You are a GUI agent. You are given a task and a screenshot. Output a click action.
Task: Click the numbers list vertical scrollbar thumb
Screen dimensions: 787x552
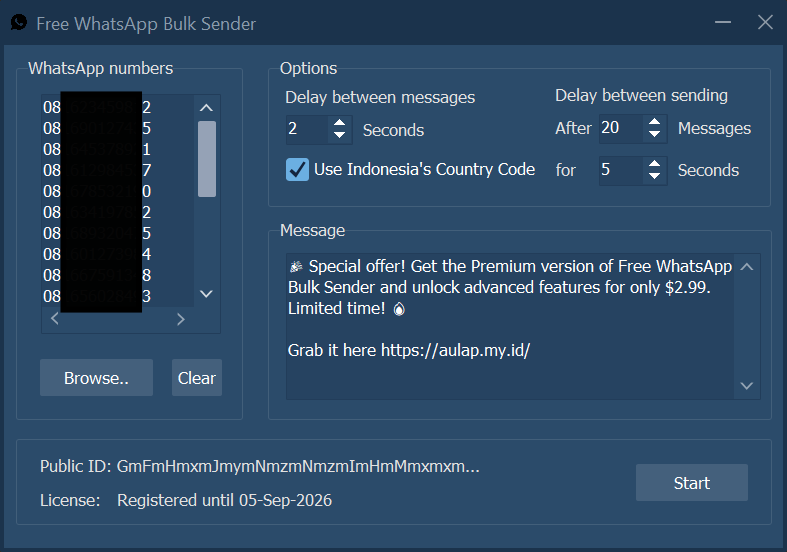click(207, 159)
